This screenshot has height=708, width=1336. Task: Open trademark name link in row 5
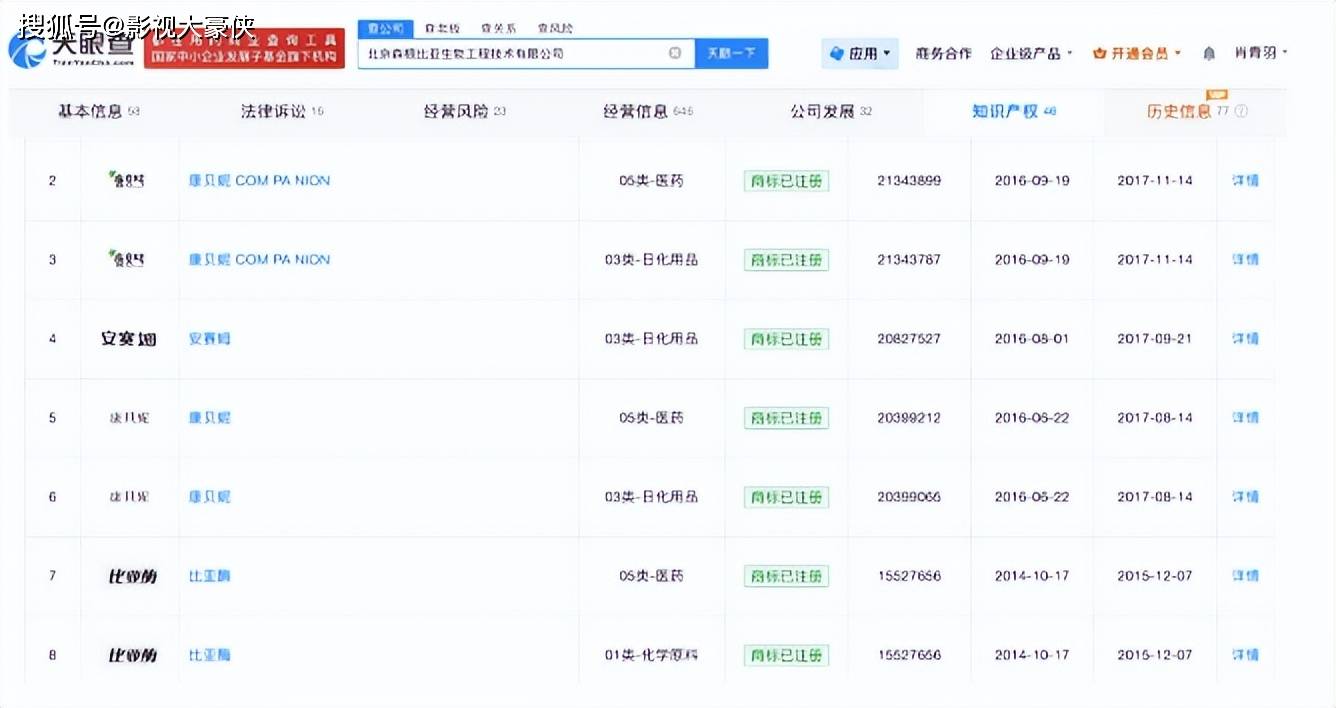209,417
